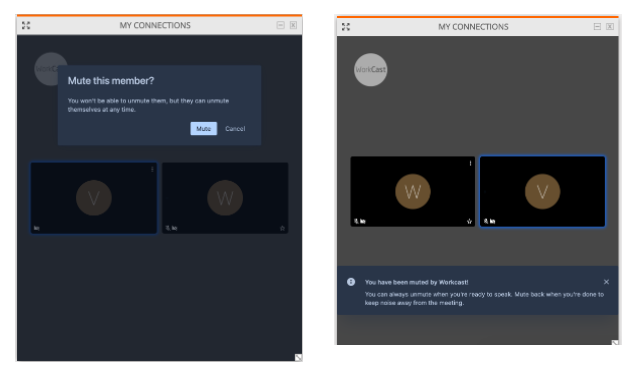Open three-dot menu on right window's W tile

(470, 163)
